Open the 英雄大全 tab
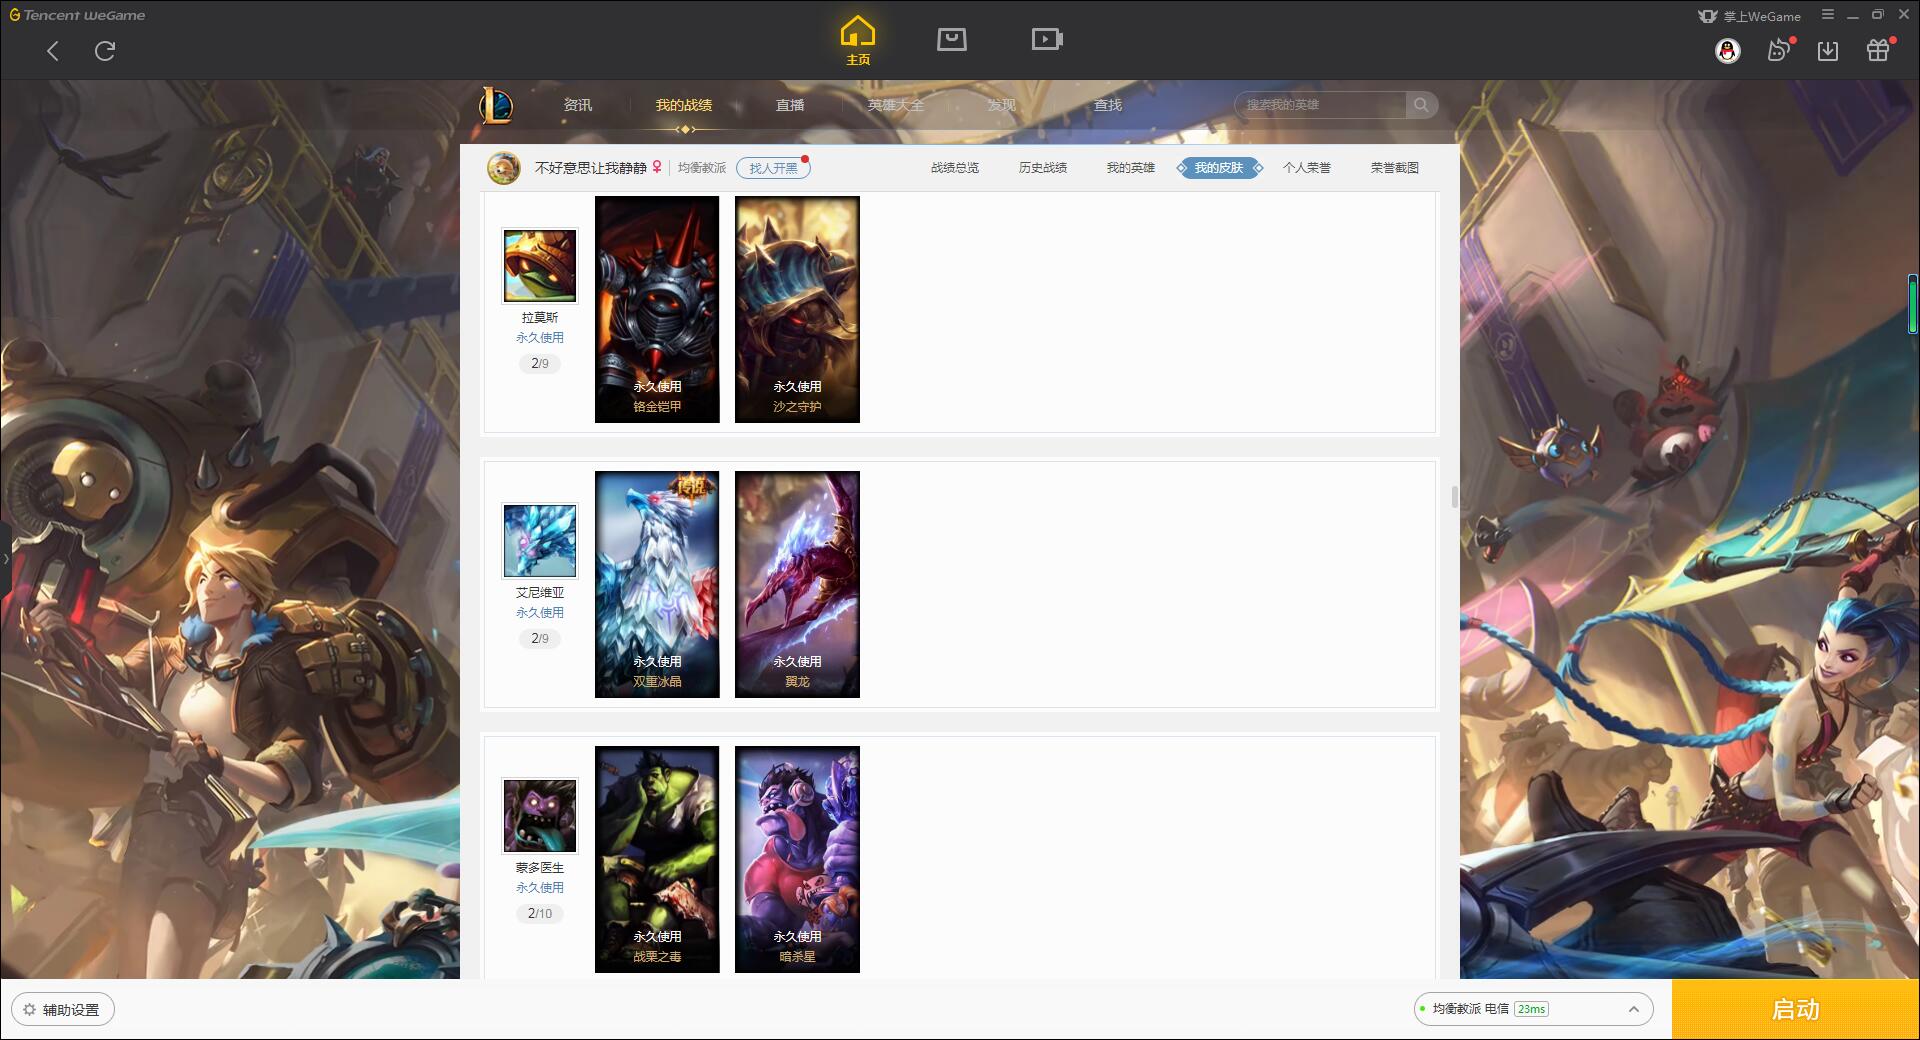Screen dimensions: 1920x1040 896,105
